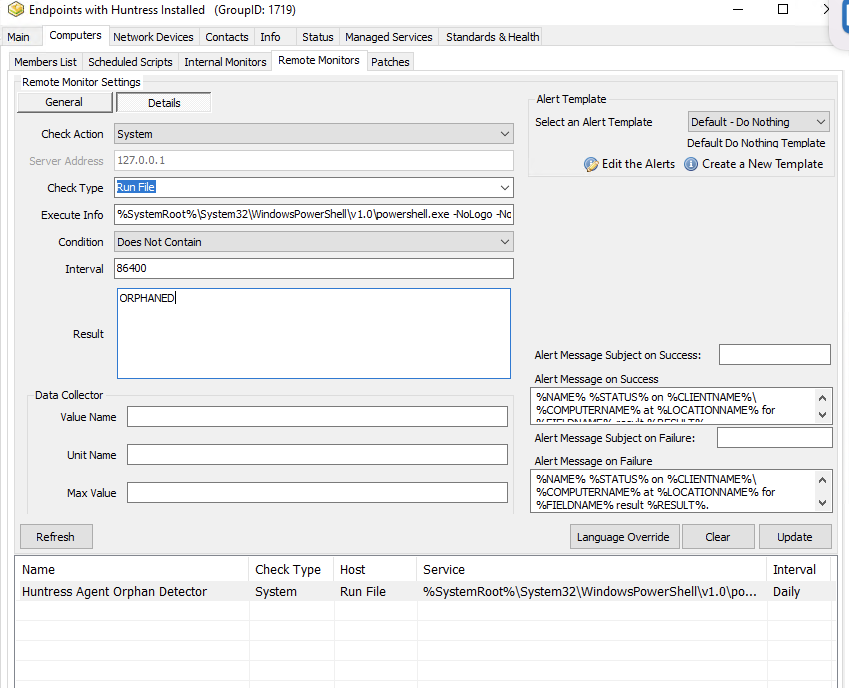The width and height of the screenshot is (849, 688).
Task: Open the Network Devices tab
Action: 153,37
